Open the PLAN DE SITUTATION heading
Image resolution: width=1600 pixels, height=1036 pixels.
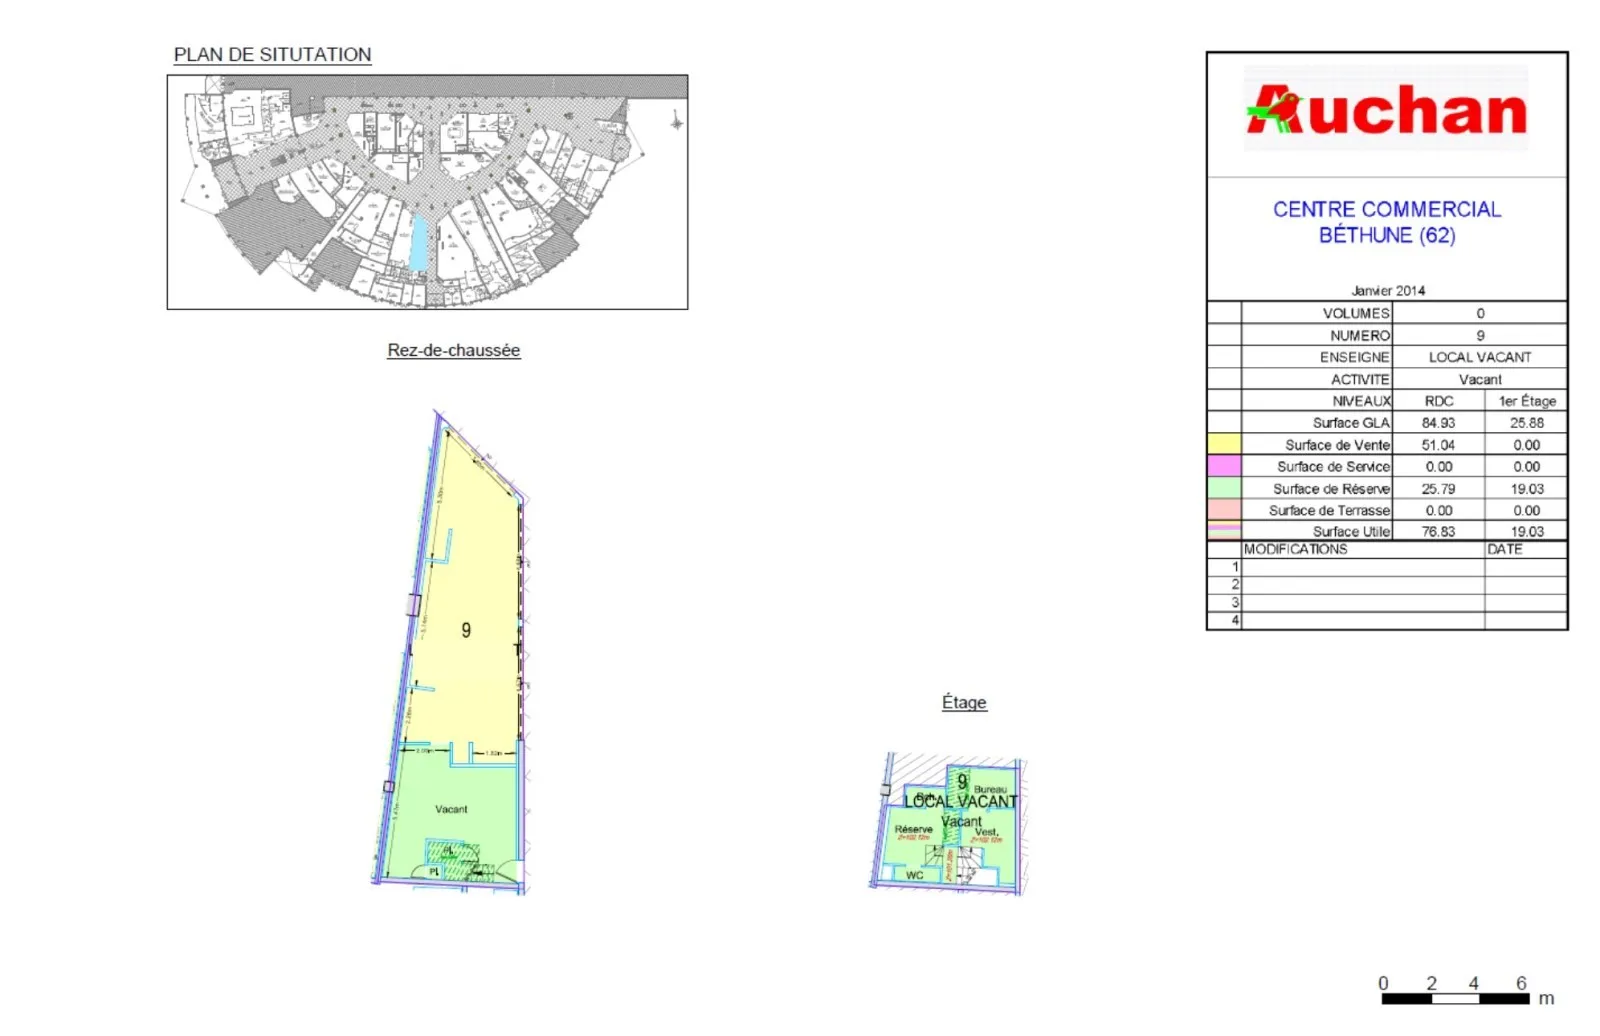pyautogui.click(x=272, y=55)
